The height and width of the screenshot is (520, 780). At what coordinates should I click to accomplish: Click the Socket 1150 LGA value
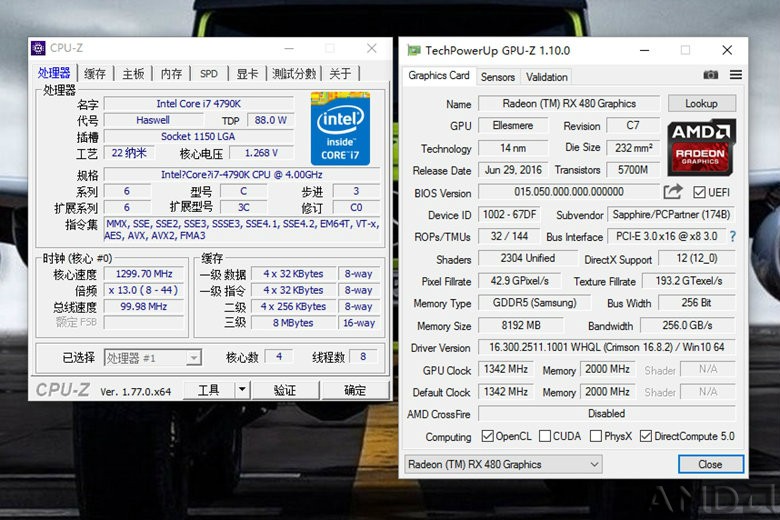pyautogui.click(x=198, y=136)
